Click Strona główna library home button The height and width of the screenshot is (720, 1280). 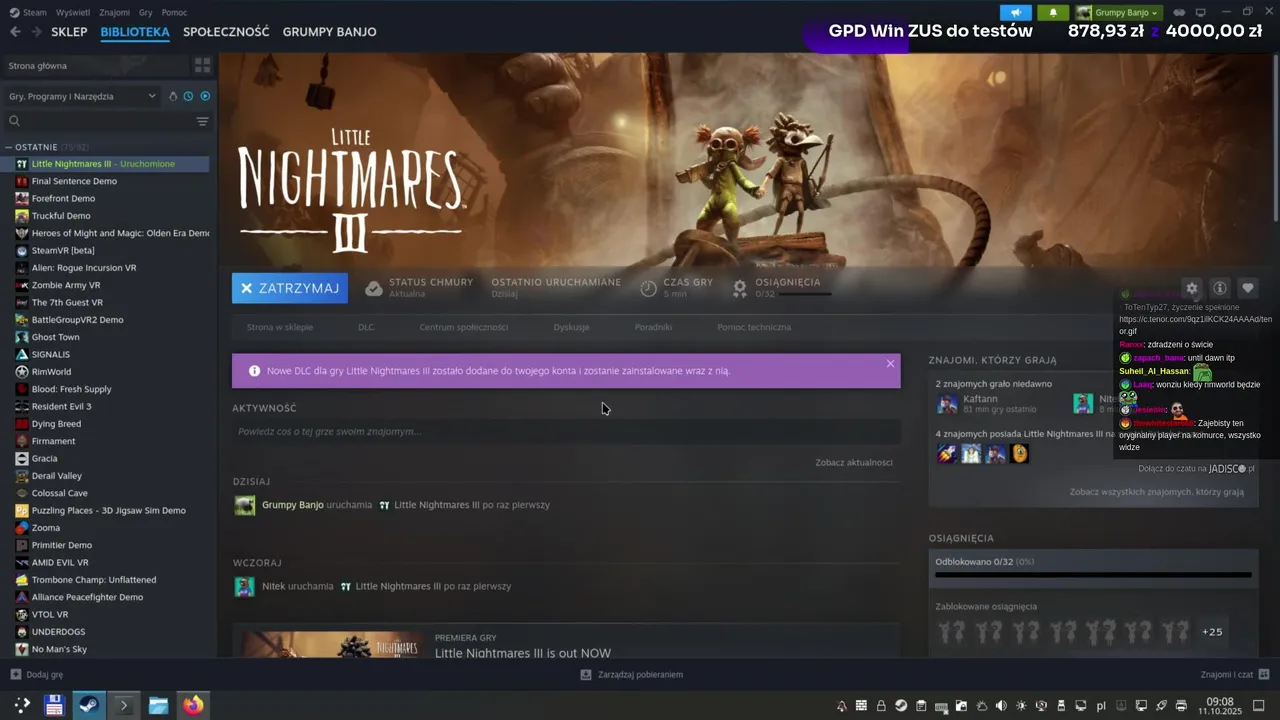(97, 66)
